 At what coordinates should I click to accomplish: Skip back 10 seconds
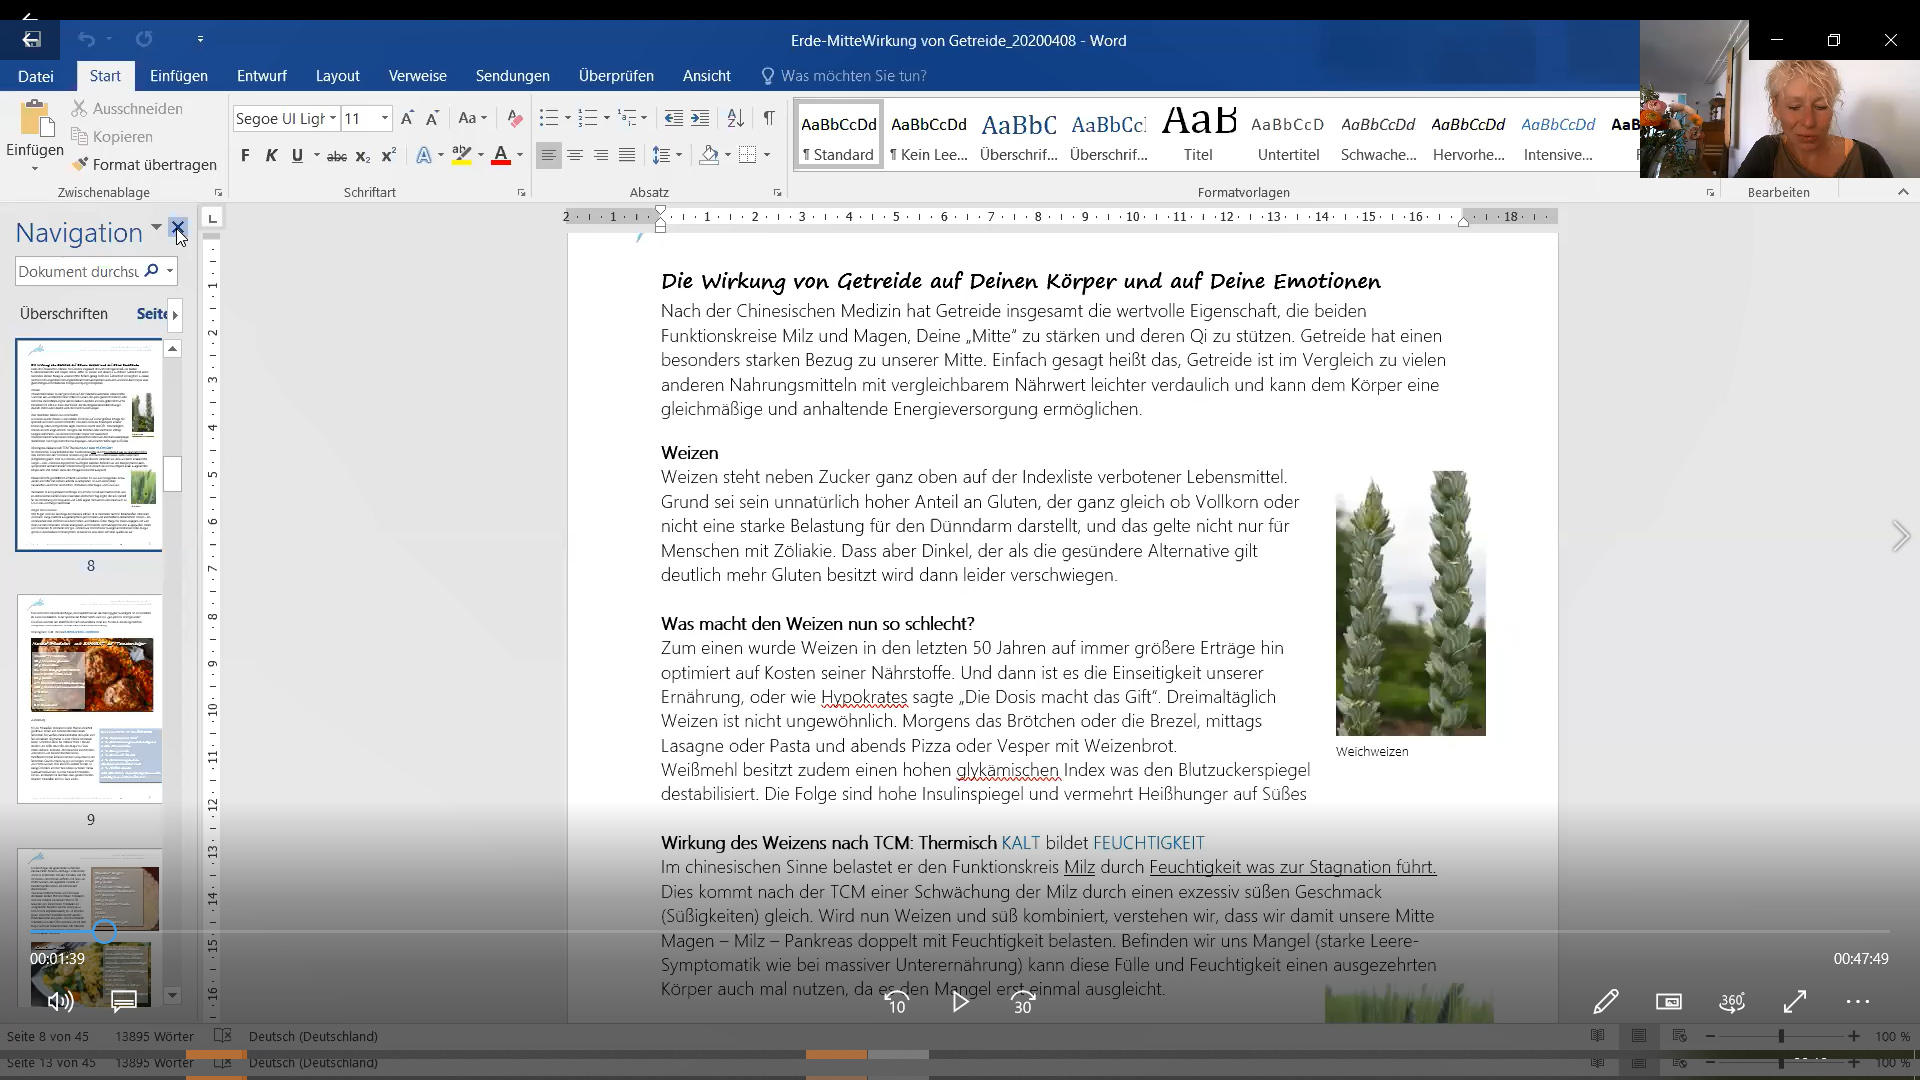897,1002
